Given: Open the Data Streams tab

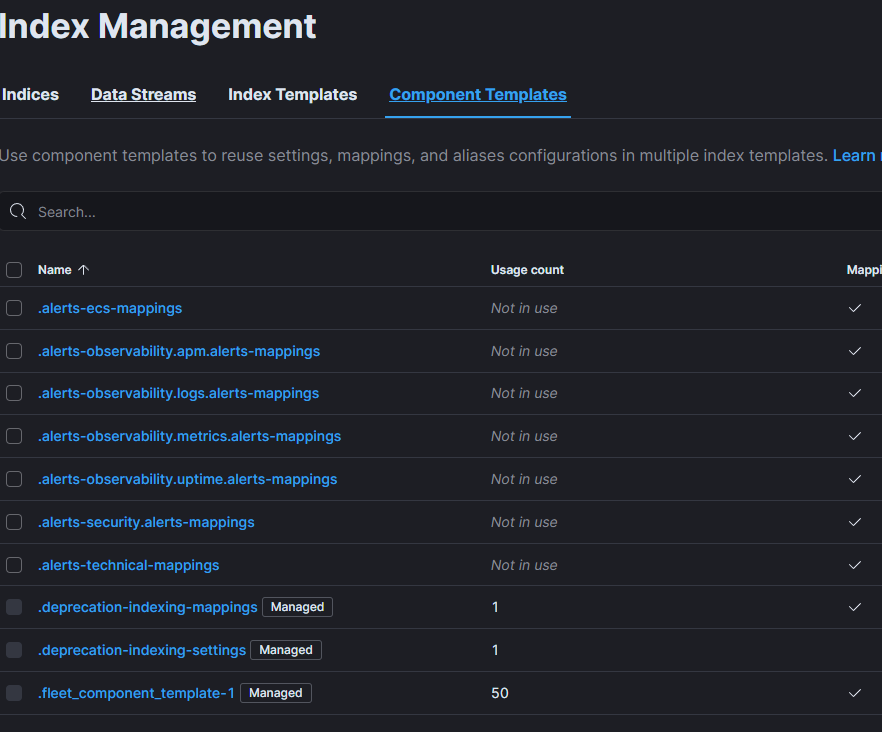Looking at the screenshot, I should pyautogui.click(x=143, y=95).
